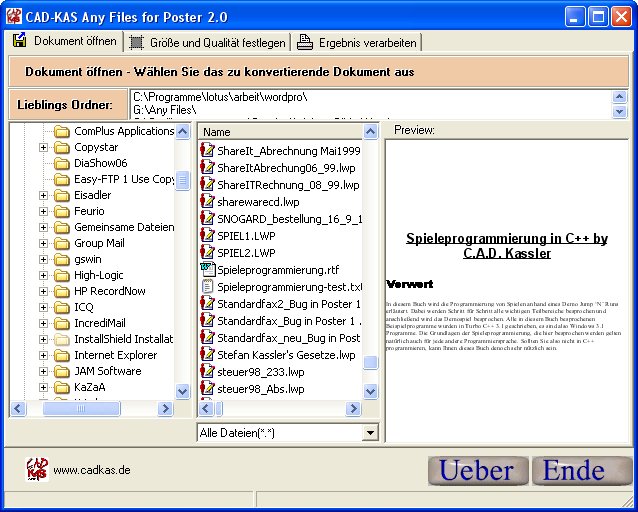
Task: Expand the JAM Software folder node
Action: tap(44, 372)
